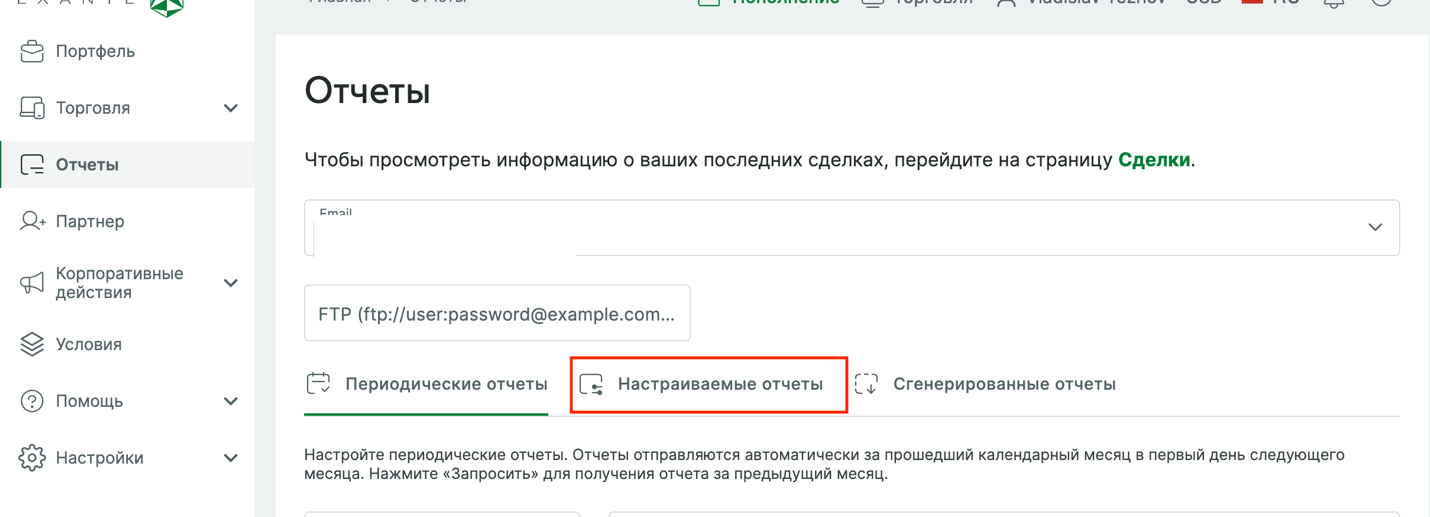Screen dimensions: 1430x517
Task: Click the Условия layers icon
Action: (x=32, y=344)
